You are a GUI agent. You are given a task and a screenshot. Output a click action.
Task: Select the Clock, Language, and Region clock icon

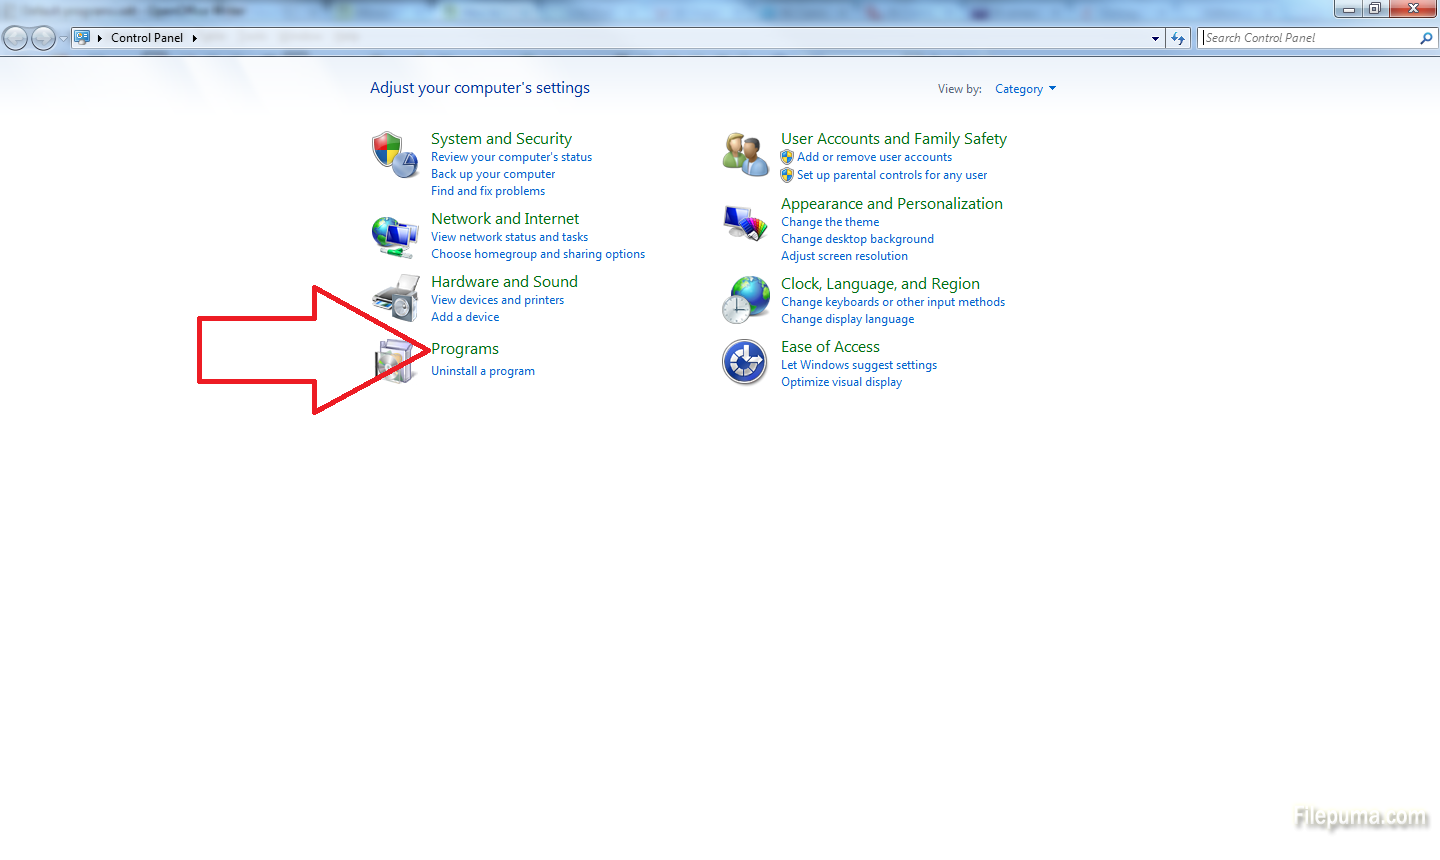[745, 299]
